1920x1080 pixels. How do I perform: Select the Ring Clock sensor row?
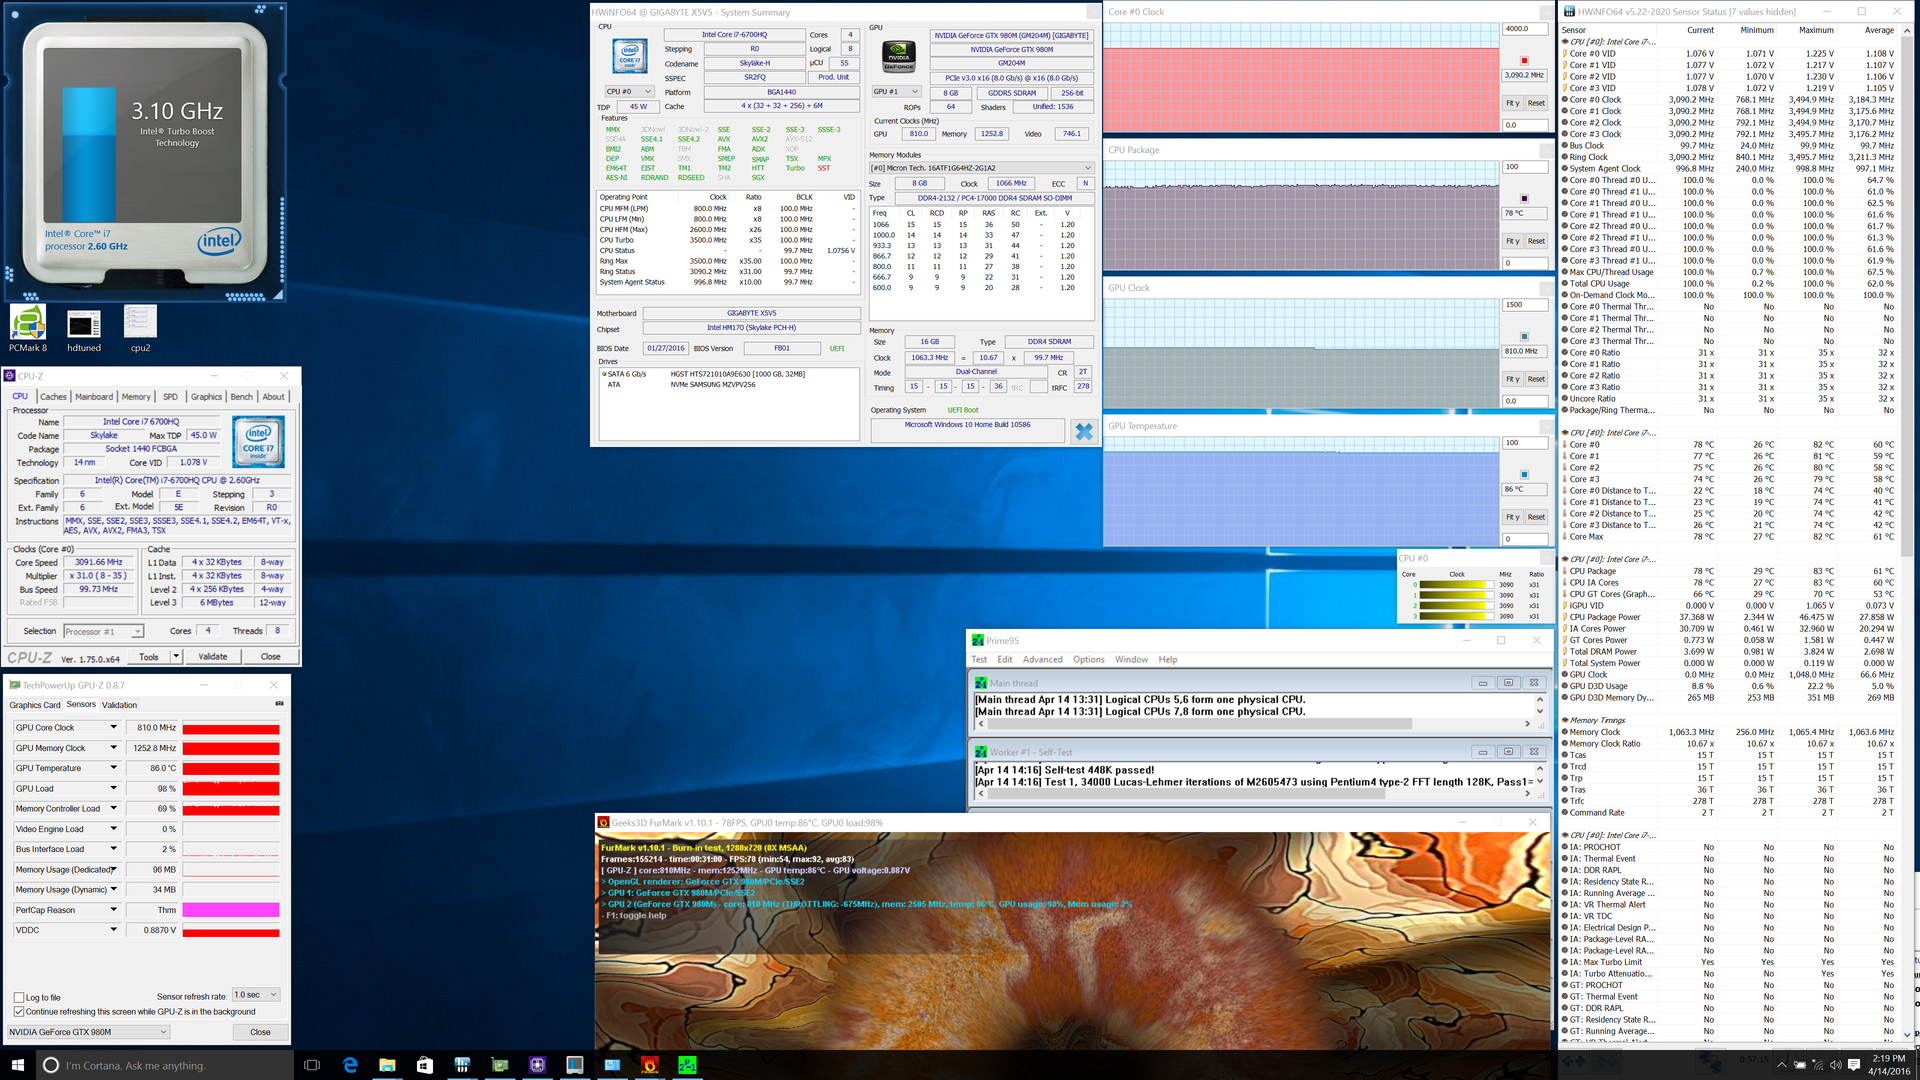pyautogui.click(x=1730, y=157)
